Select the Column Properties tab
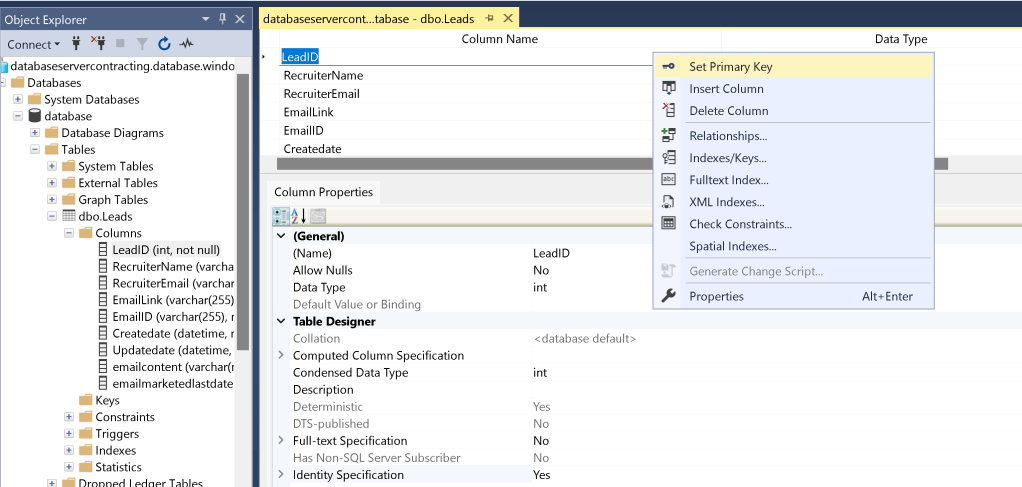Image resolution: width=1022 pixels, height=487 pixels. click(323, 192)
